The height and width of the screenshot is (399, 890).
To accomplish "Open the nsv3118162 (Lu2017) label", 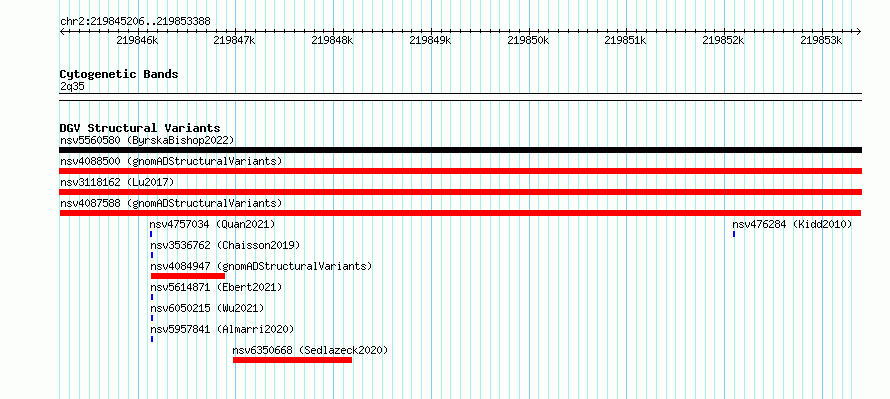I will (117, 182).
